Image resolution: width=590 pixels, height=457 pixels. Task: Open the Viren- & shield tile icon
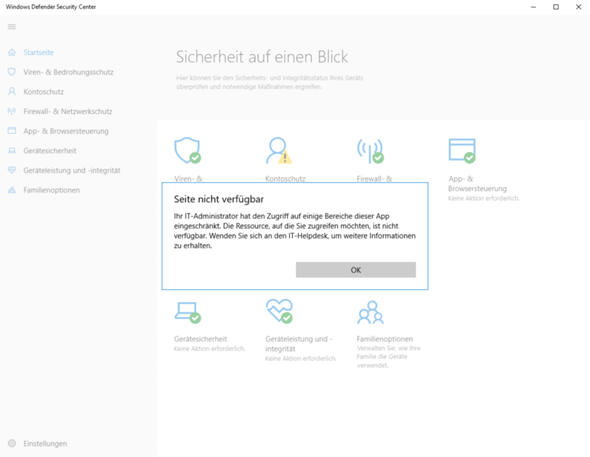pyautogui.click(x=187, y=150)
